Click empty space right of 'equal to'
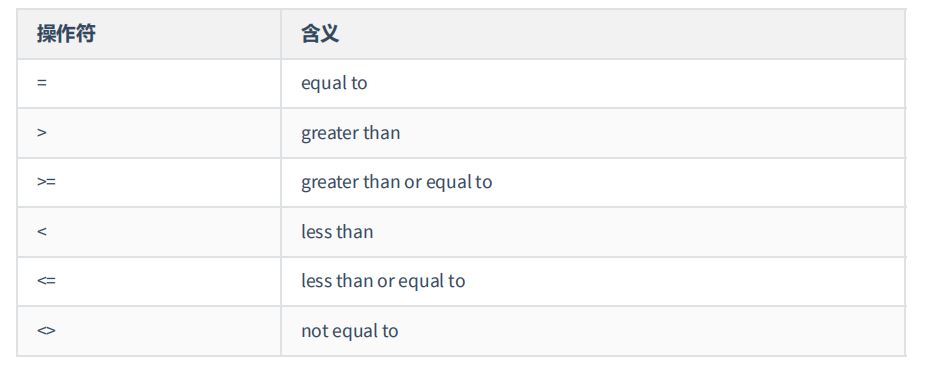The width and height of the screenshot is (927, 366). pyautogui.click(x=636, y=83)
